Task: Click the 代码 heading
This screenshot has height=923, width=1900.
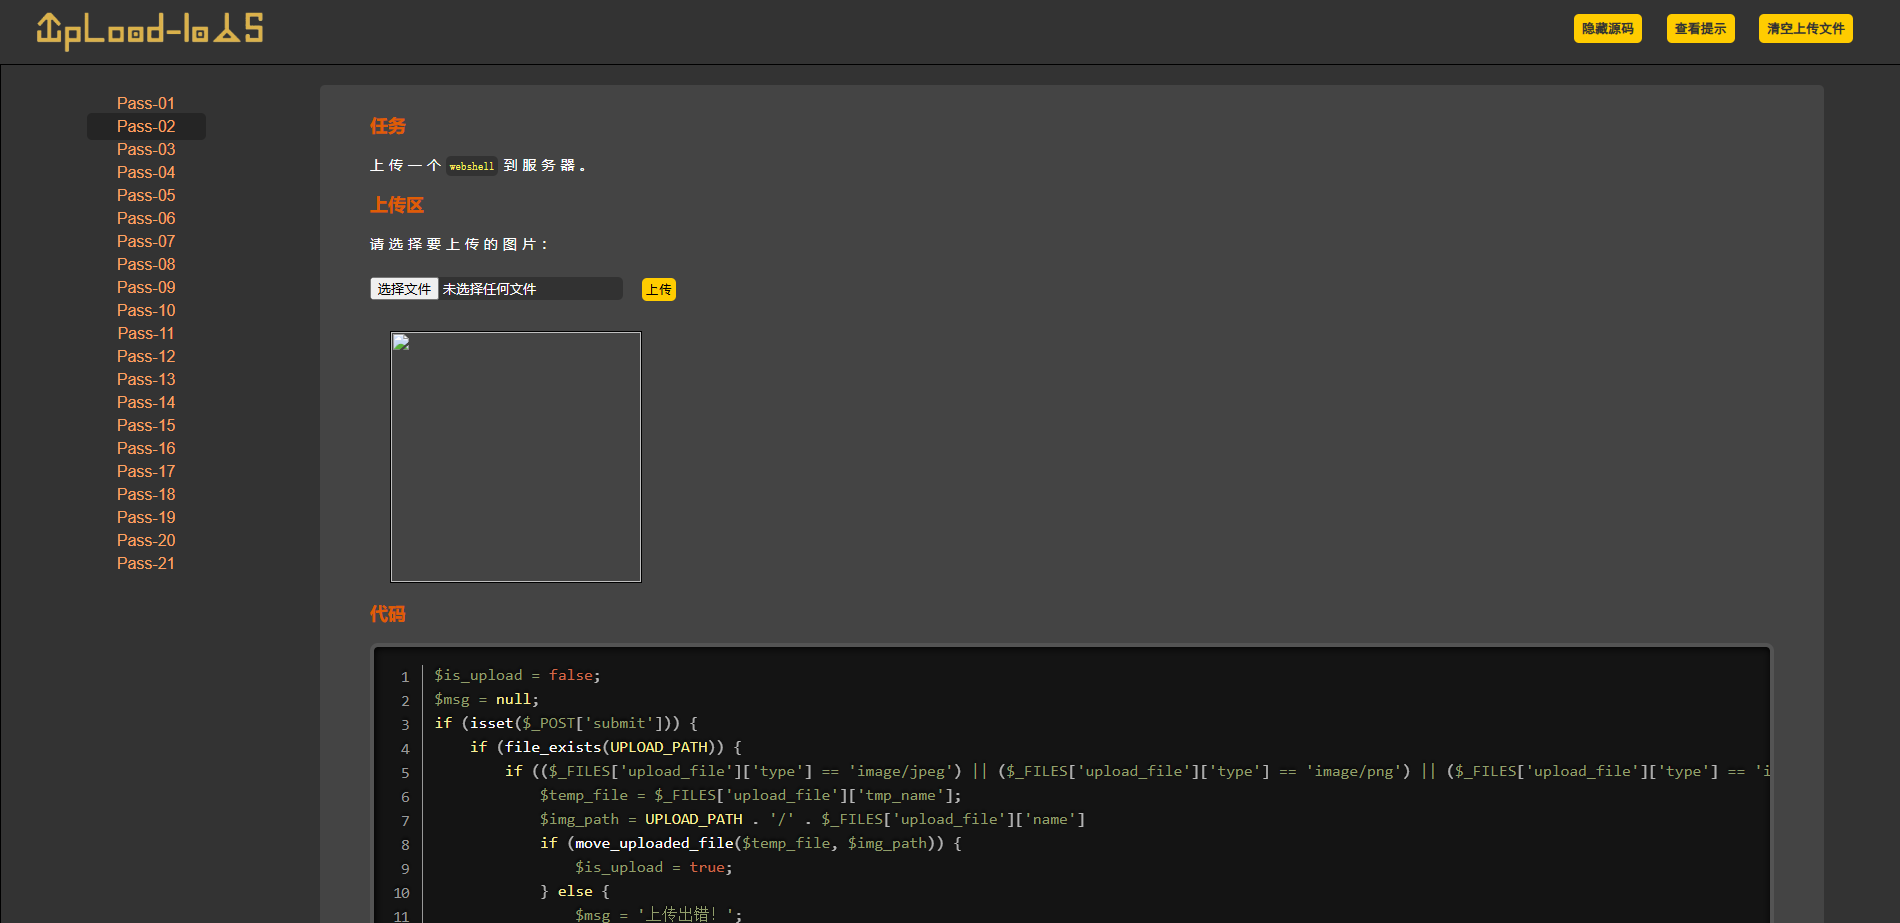Action: click(388, 614)
